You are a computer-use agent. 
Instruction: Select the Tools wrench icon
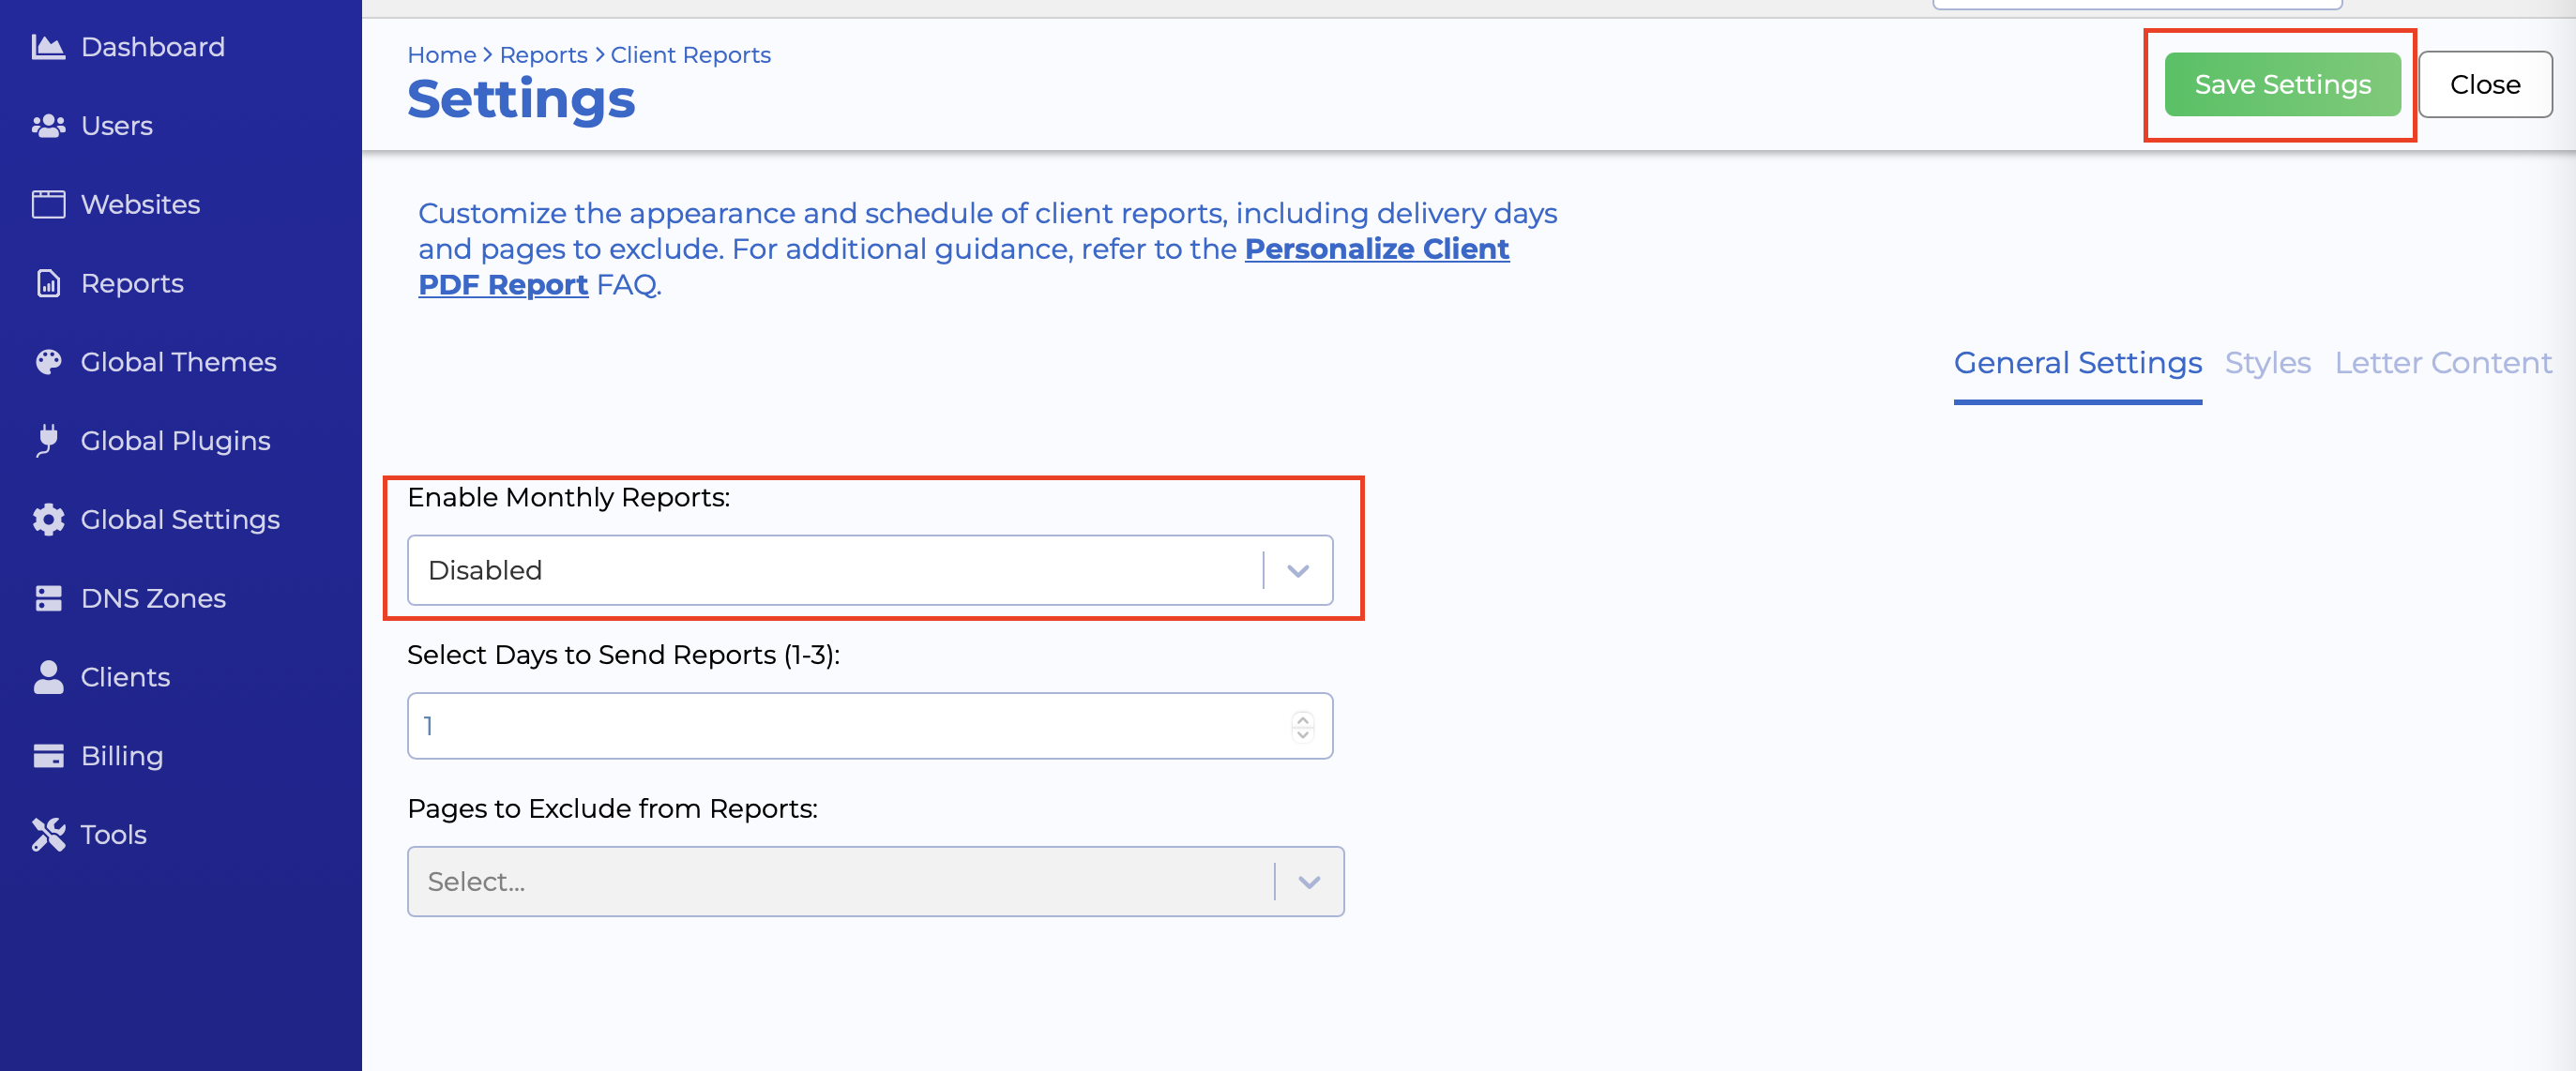[x=48, y=834]
